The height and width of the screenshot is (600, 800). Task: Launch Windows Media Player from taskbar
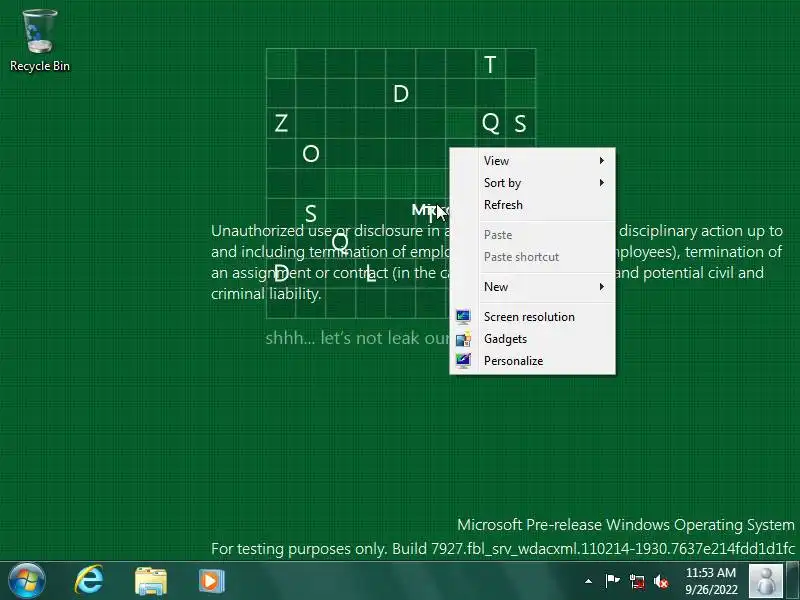[212, 581]
